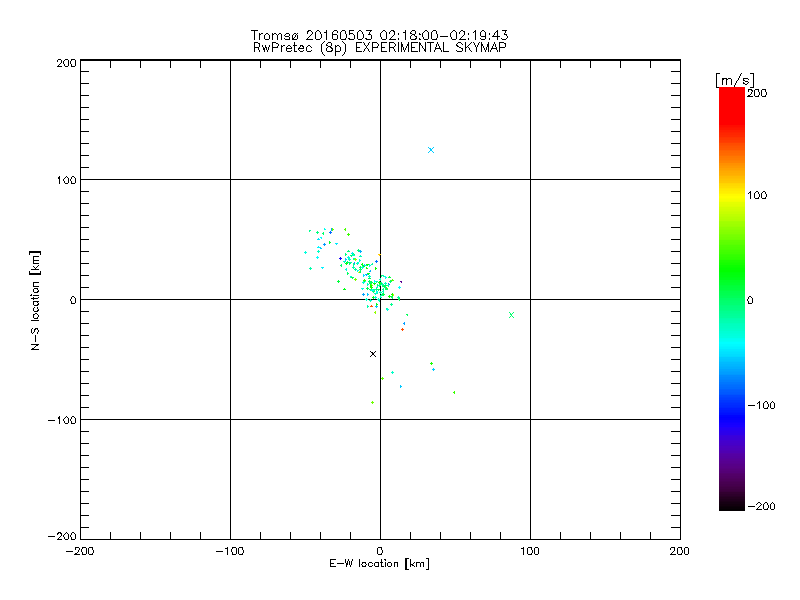Click the black region of the colorbar
This screenshot has height=600, width=800.
click(732, 503)
